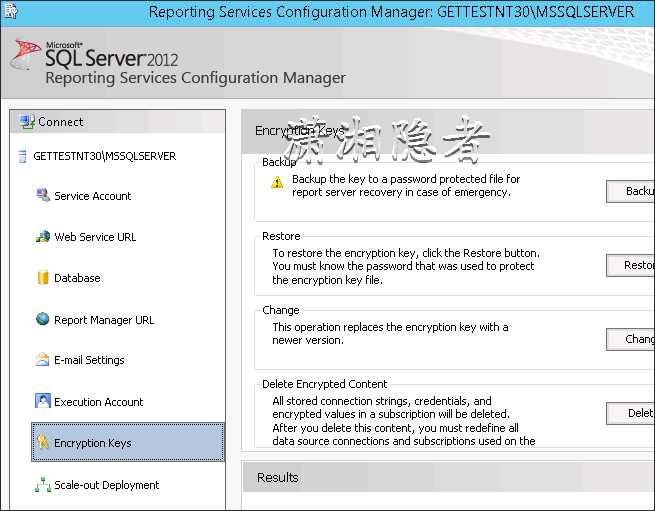
Task: Switch to the E-mail Settings page
Action: tap(89, 360)
